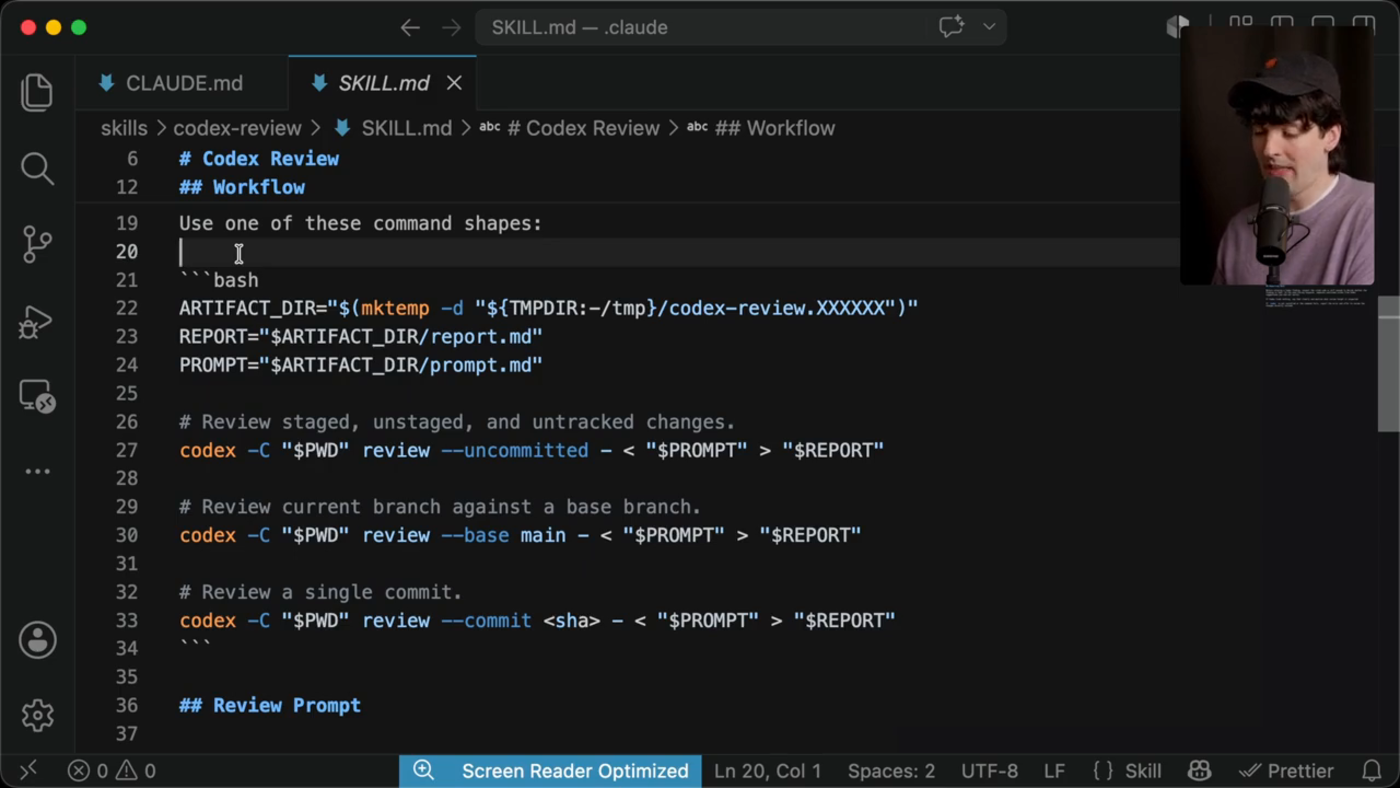
Task: Open the Accounts menu icon
Action: pos(37,640)
